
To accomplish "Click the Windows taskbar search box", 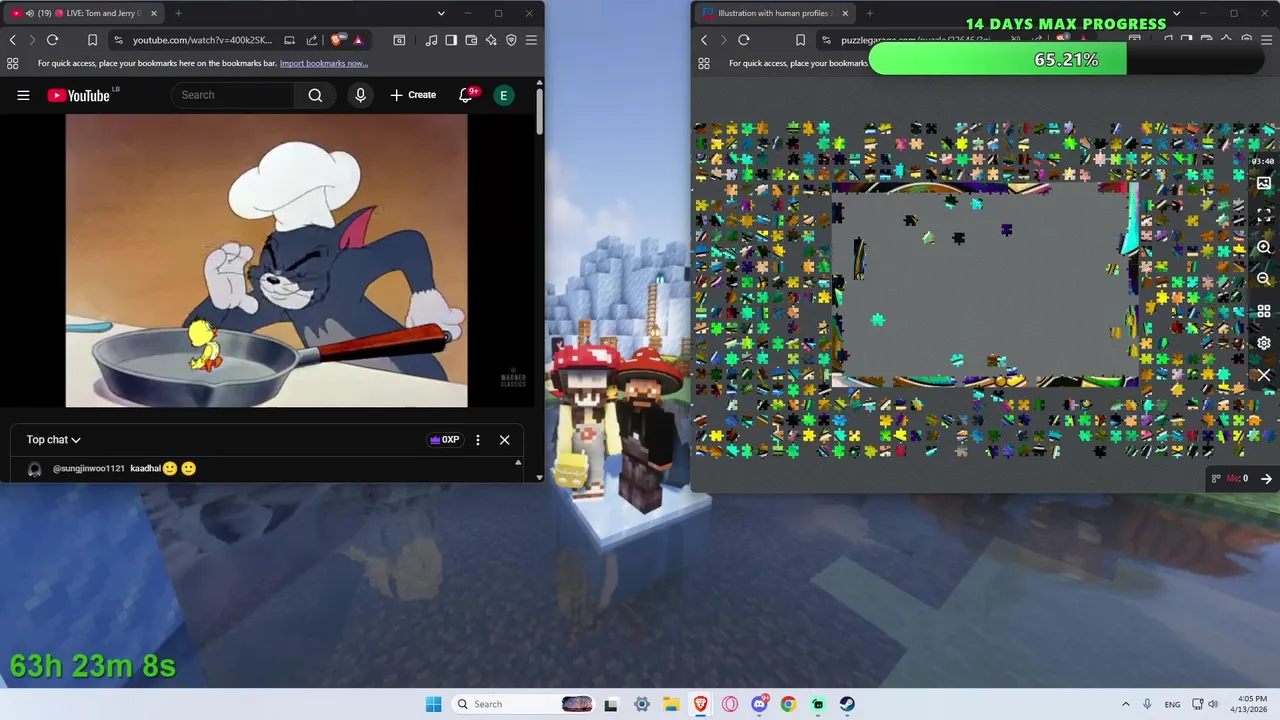I will (x=524, y=704).
